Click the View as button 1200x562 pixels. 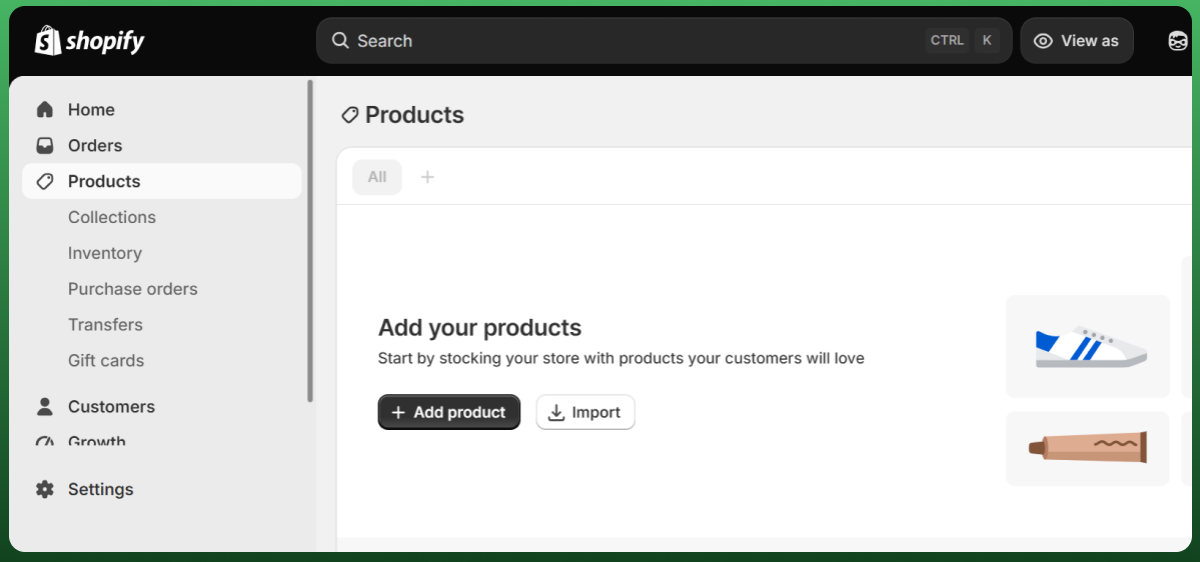point(1077,41)
